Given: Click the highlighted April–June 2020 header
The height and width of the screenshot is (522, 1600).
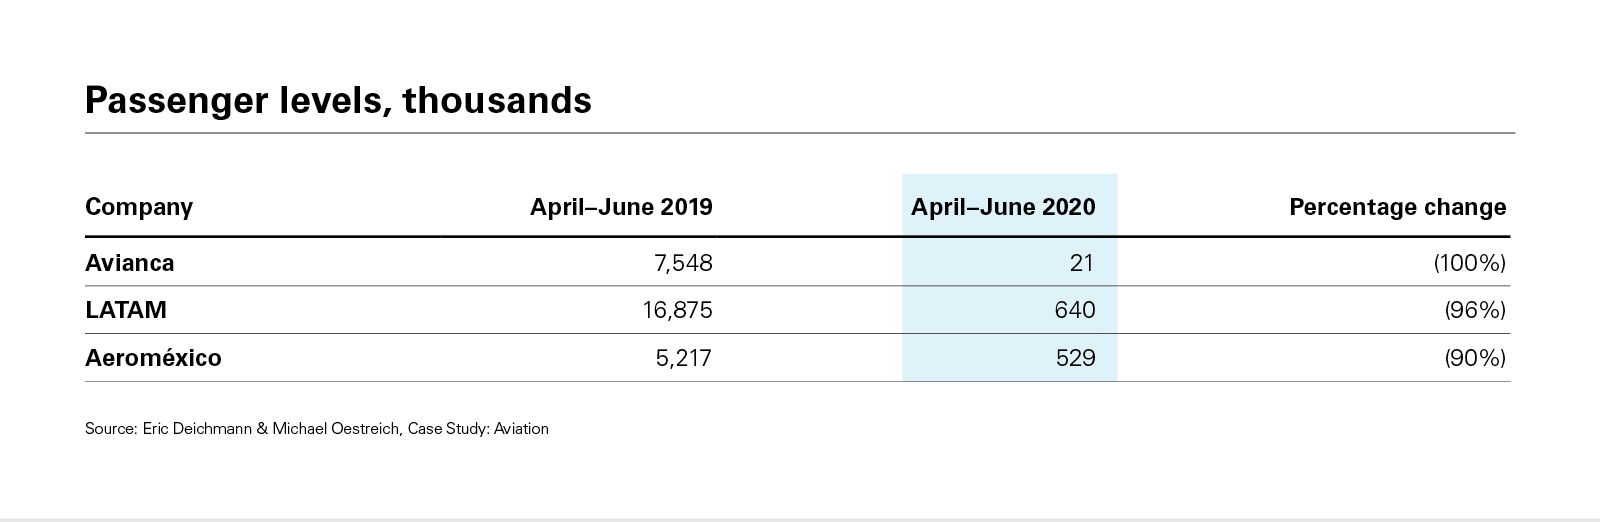Looking at the screenshot, I should [1003, 207].
